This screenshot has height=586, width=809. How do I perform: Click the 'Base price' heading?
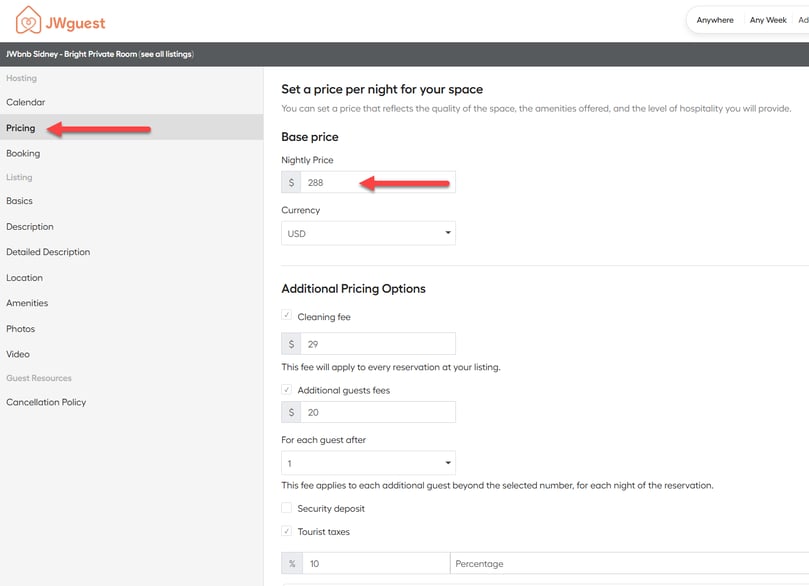310,137
